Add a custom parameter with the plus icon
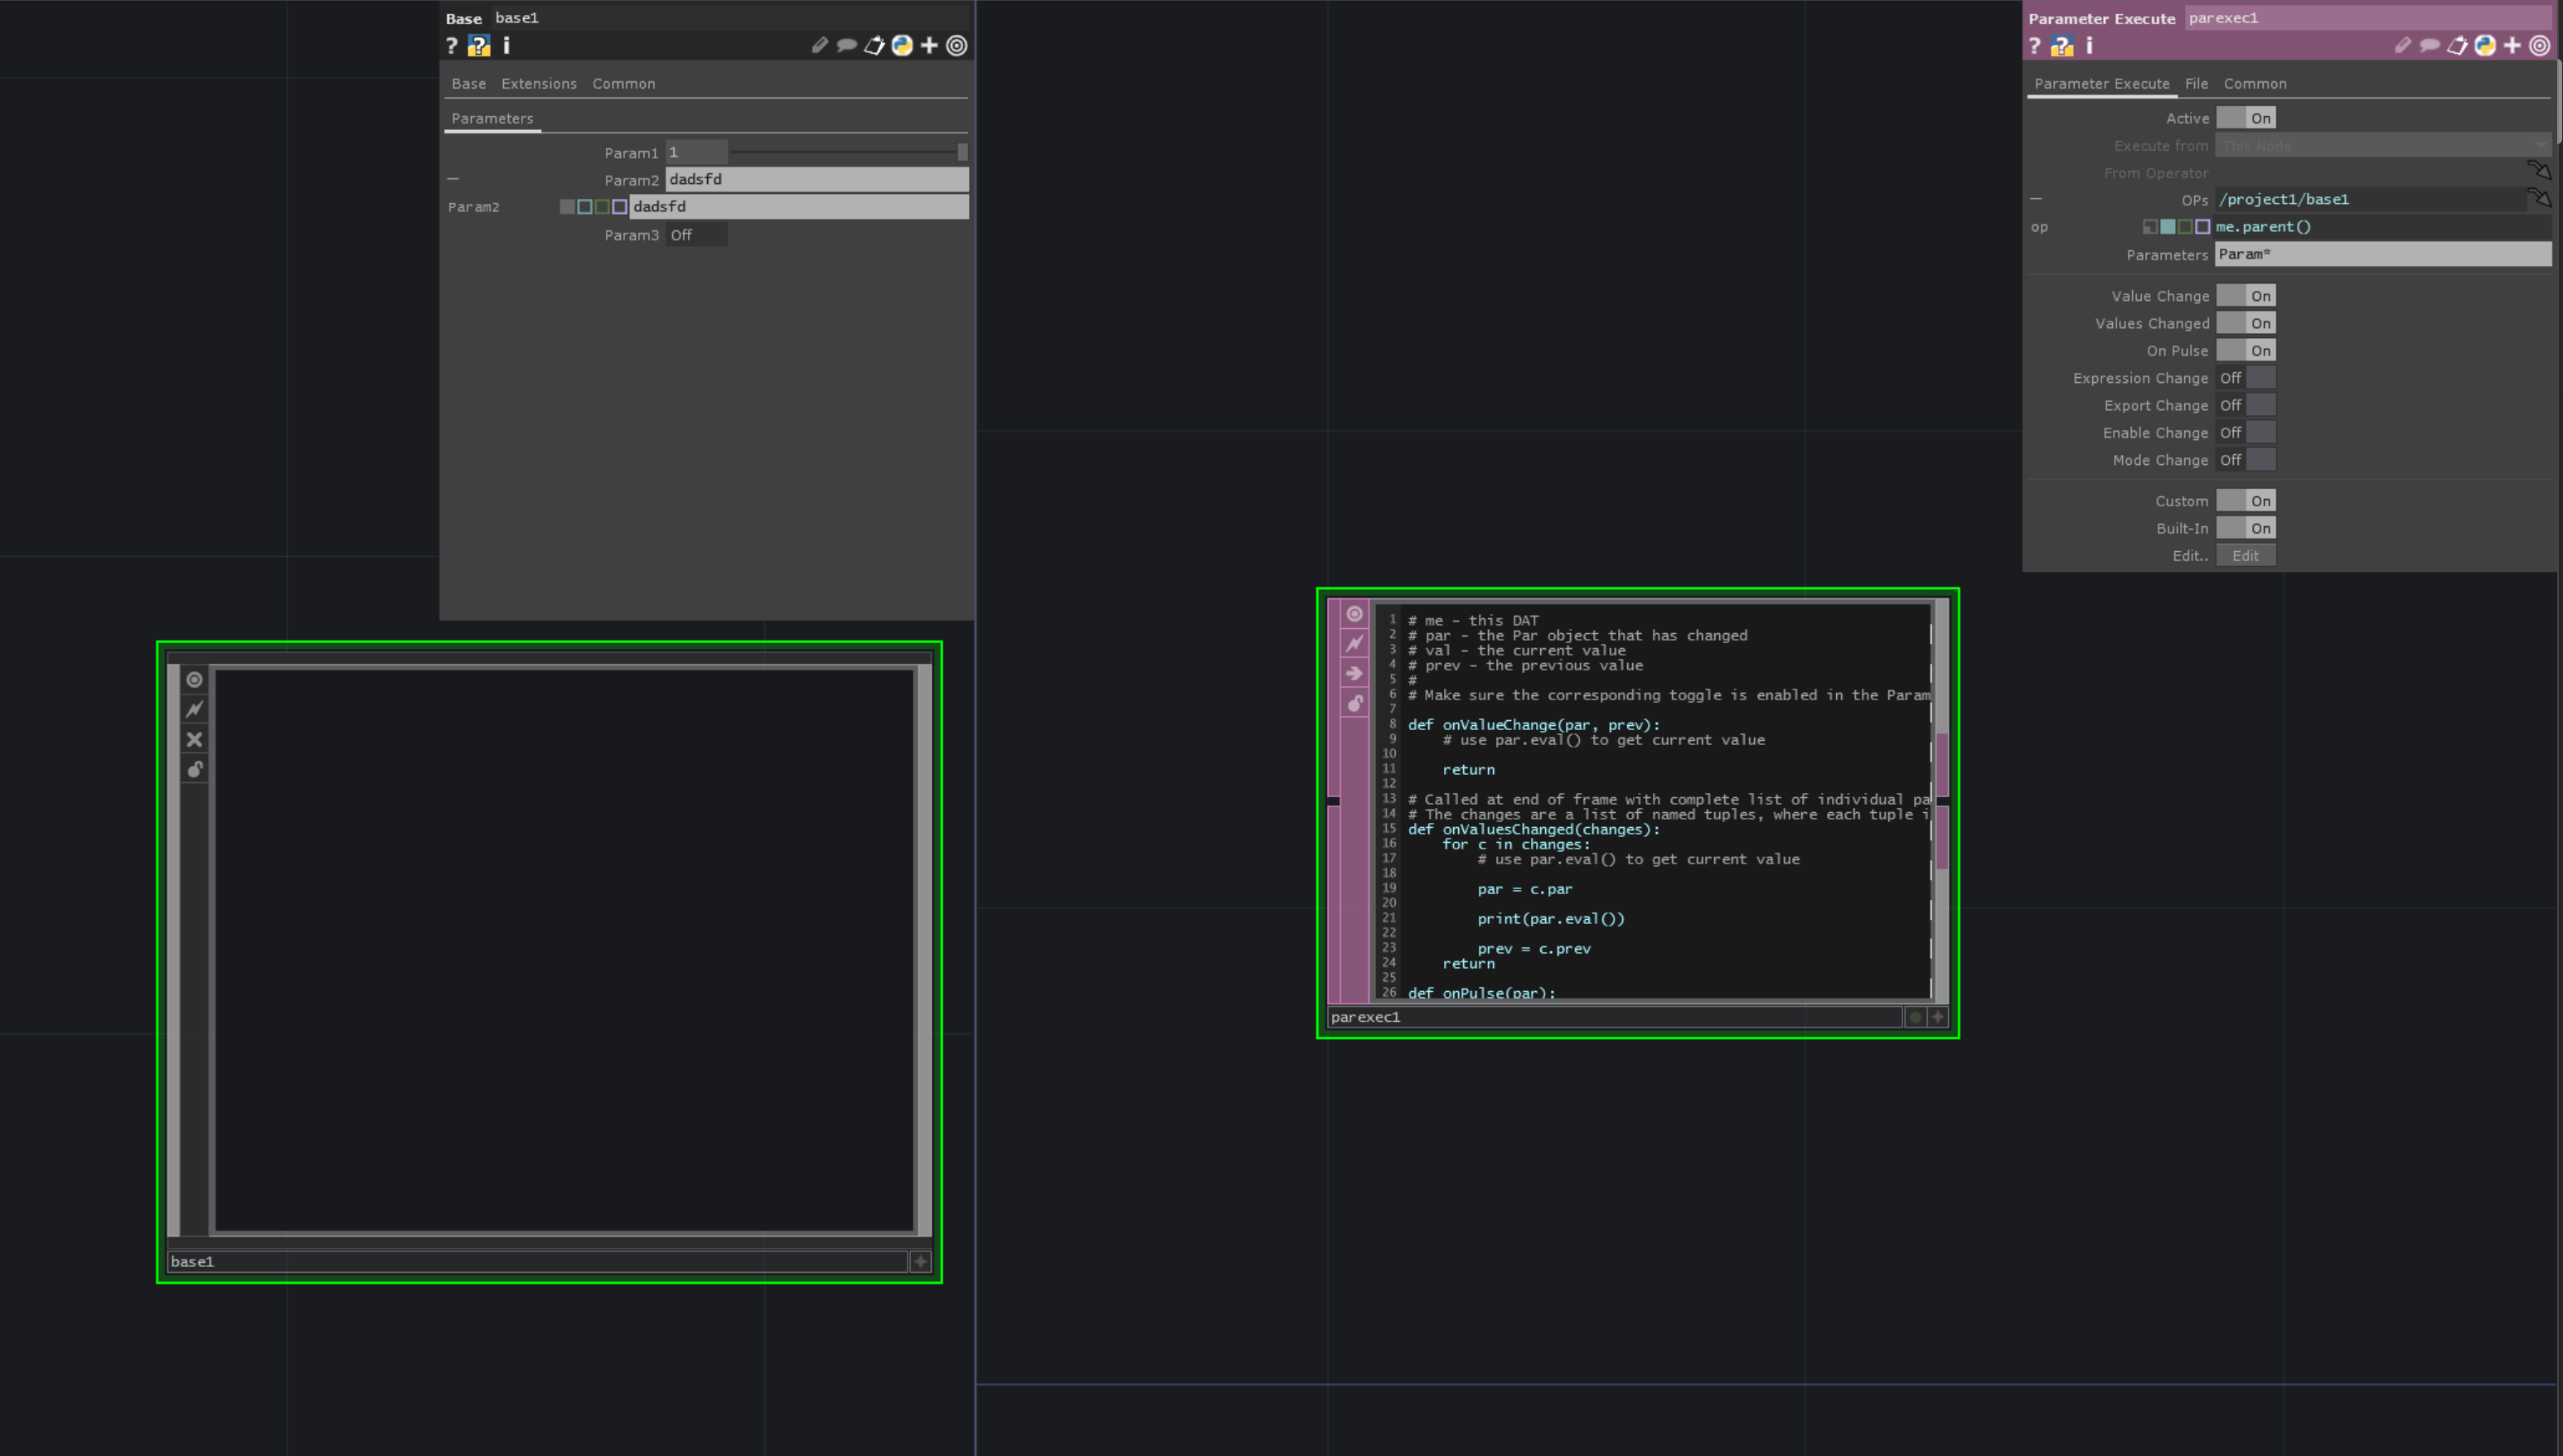 coord(929,46)
